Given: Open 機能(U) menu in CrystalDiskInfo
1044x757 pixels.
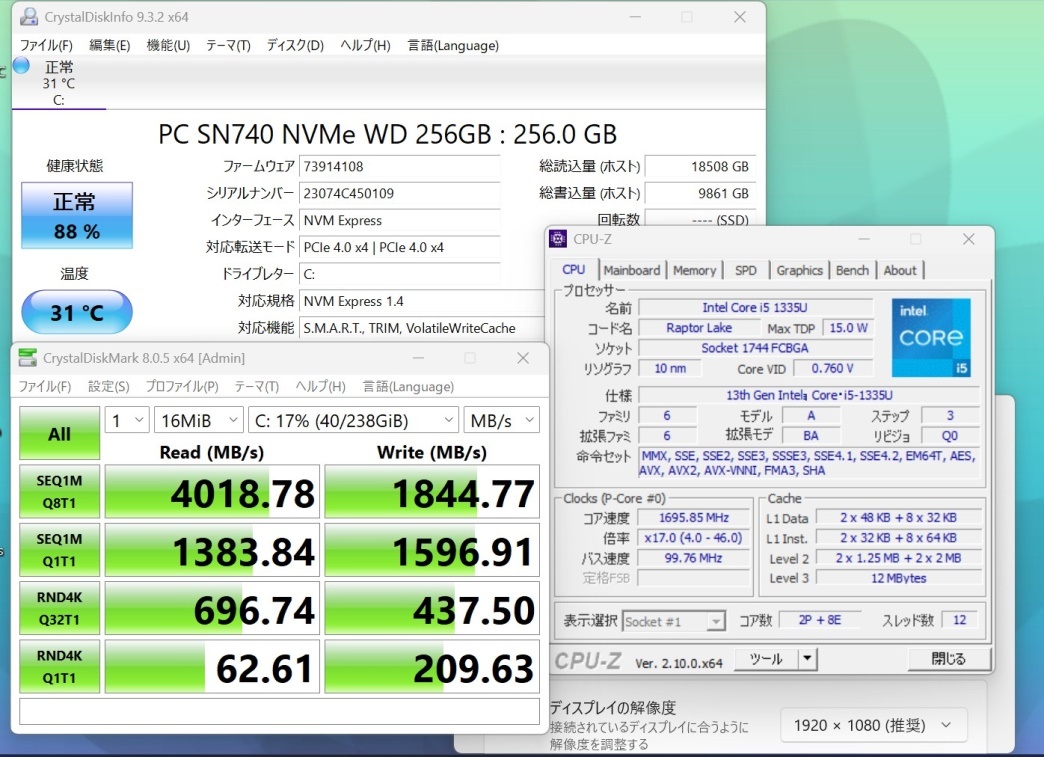Looking at the screenshot, I should 168,45.
